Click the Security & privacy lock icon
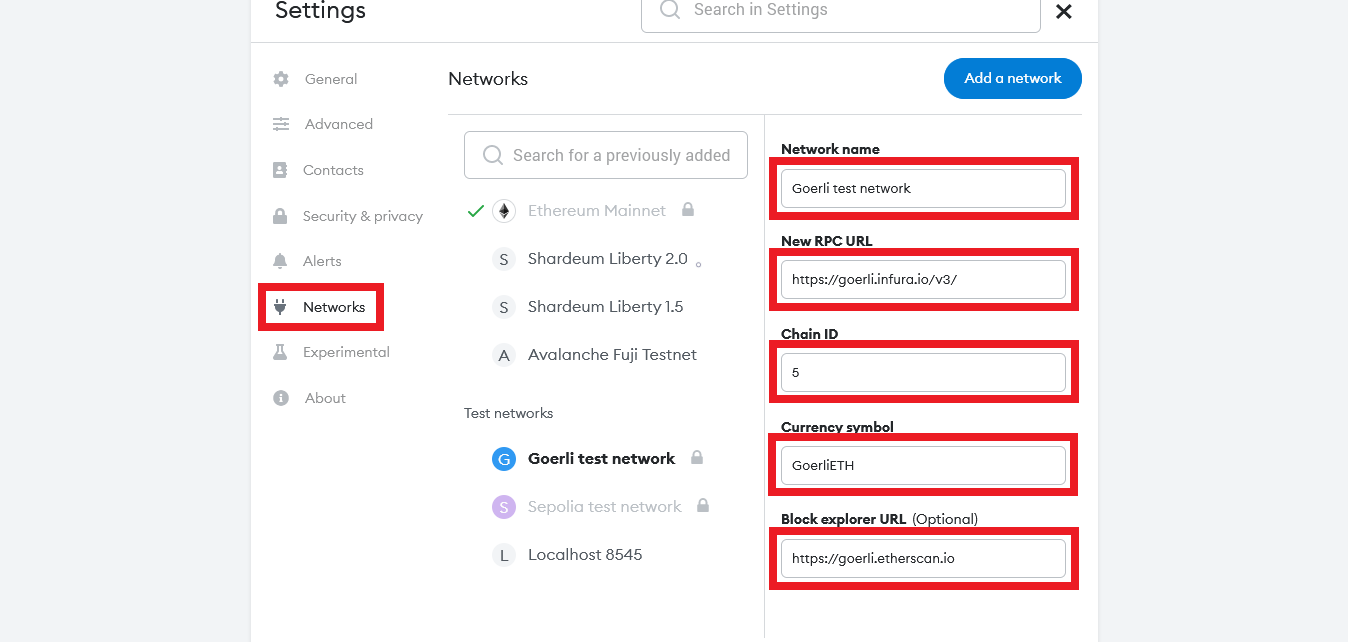Screen dimensions: 1348x642 click(x=281, y=216)
